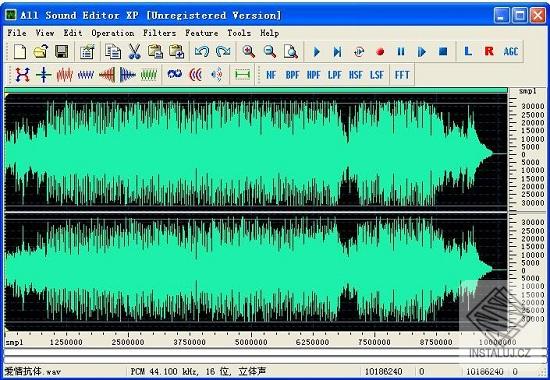Viewport: 550px width, 380px height.
Task: Click the upper channel waveform
Action: tap(256, 153)
